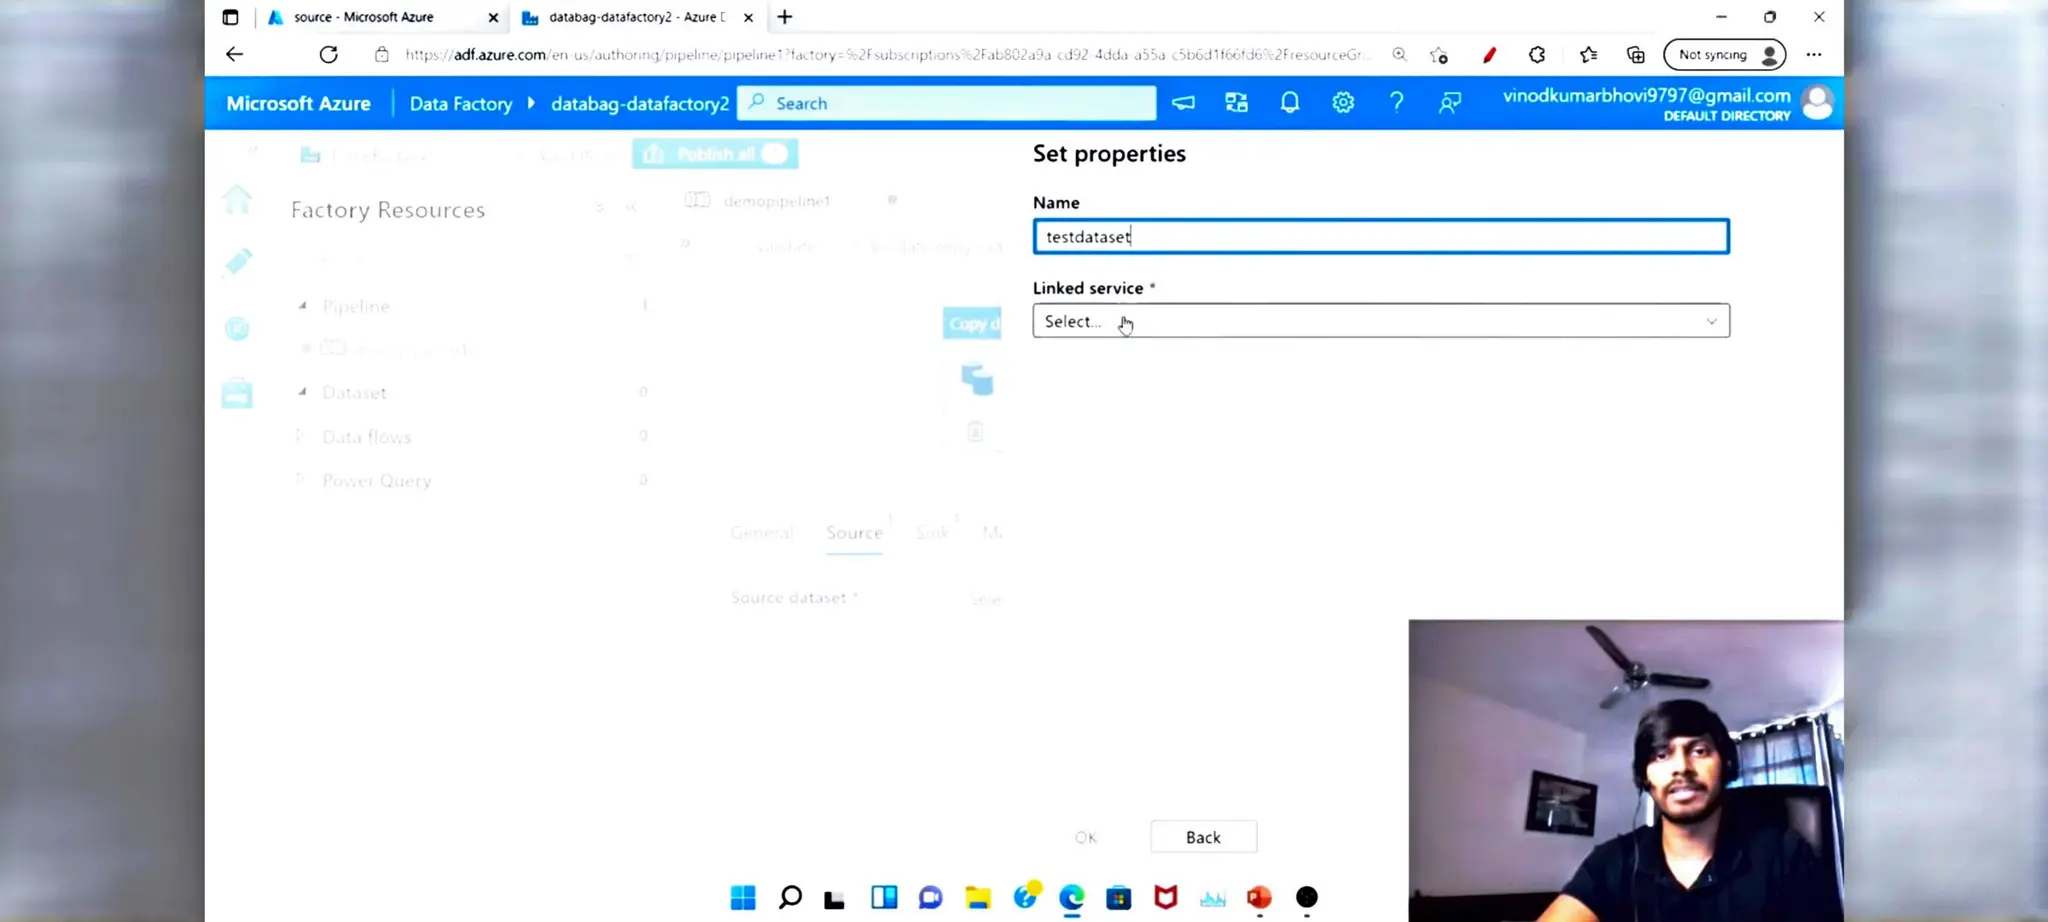Collapse the Dataset tree node
2048x922 pixels.
302,392
